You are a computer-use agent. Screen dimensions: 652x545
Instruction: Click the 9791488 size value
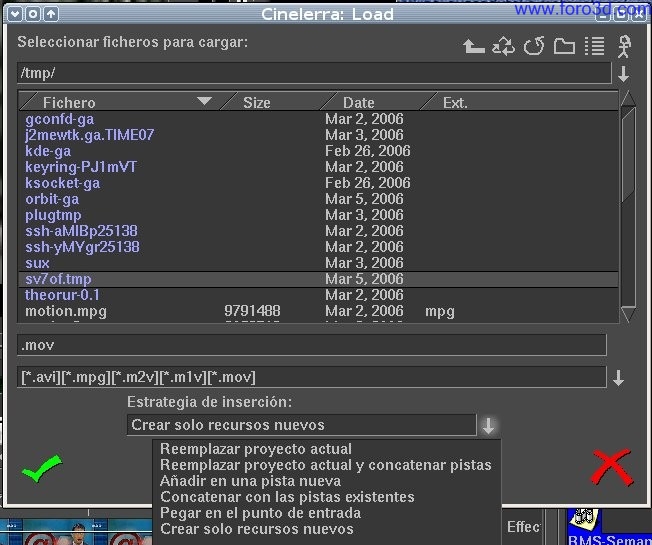point(252,311)
